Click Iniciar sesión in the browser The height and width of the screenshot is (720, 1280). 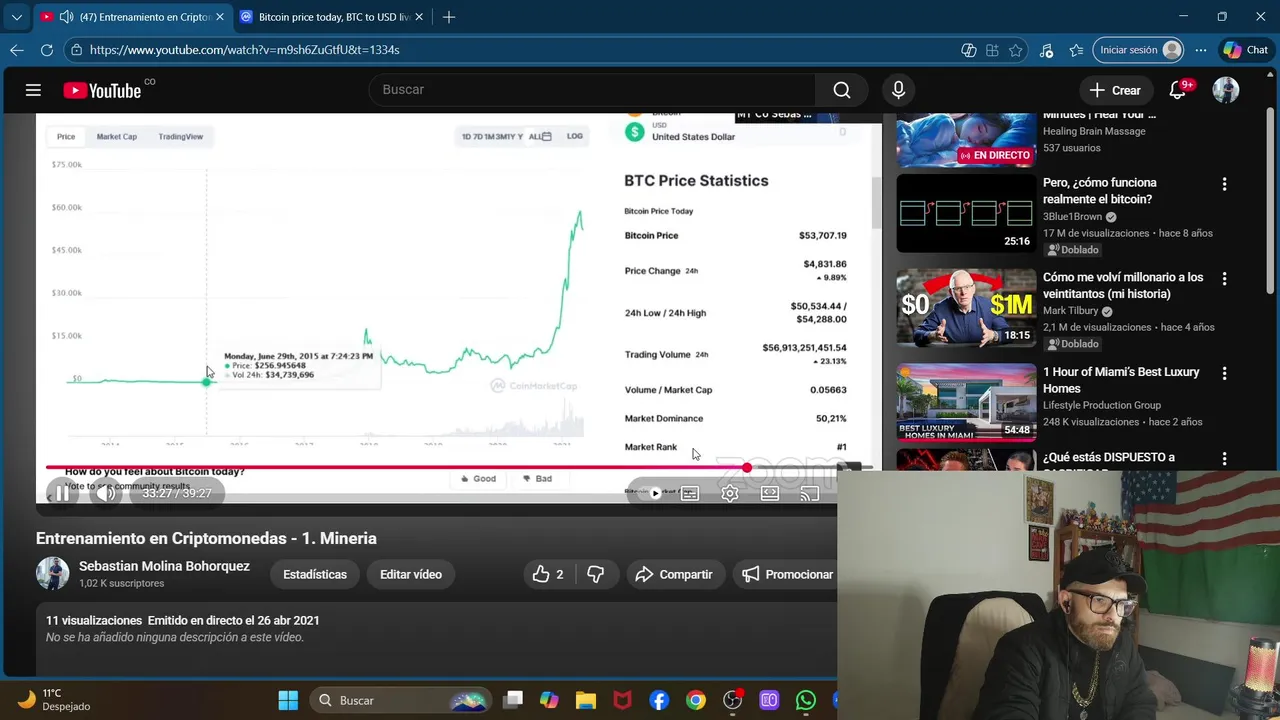pos(1139,50)
